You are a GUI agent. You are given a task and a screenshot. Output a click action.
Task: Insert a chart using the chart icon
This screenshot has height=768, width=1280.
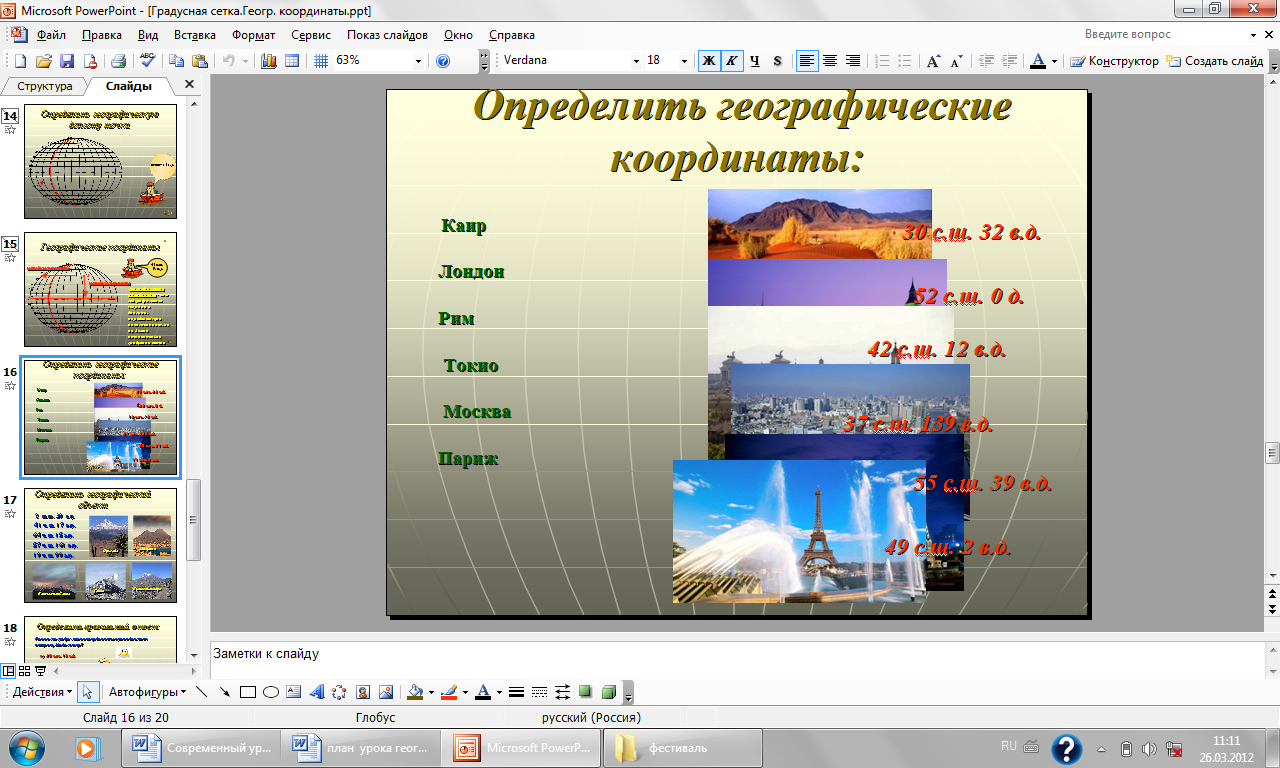(x=268, y=61)
